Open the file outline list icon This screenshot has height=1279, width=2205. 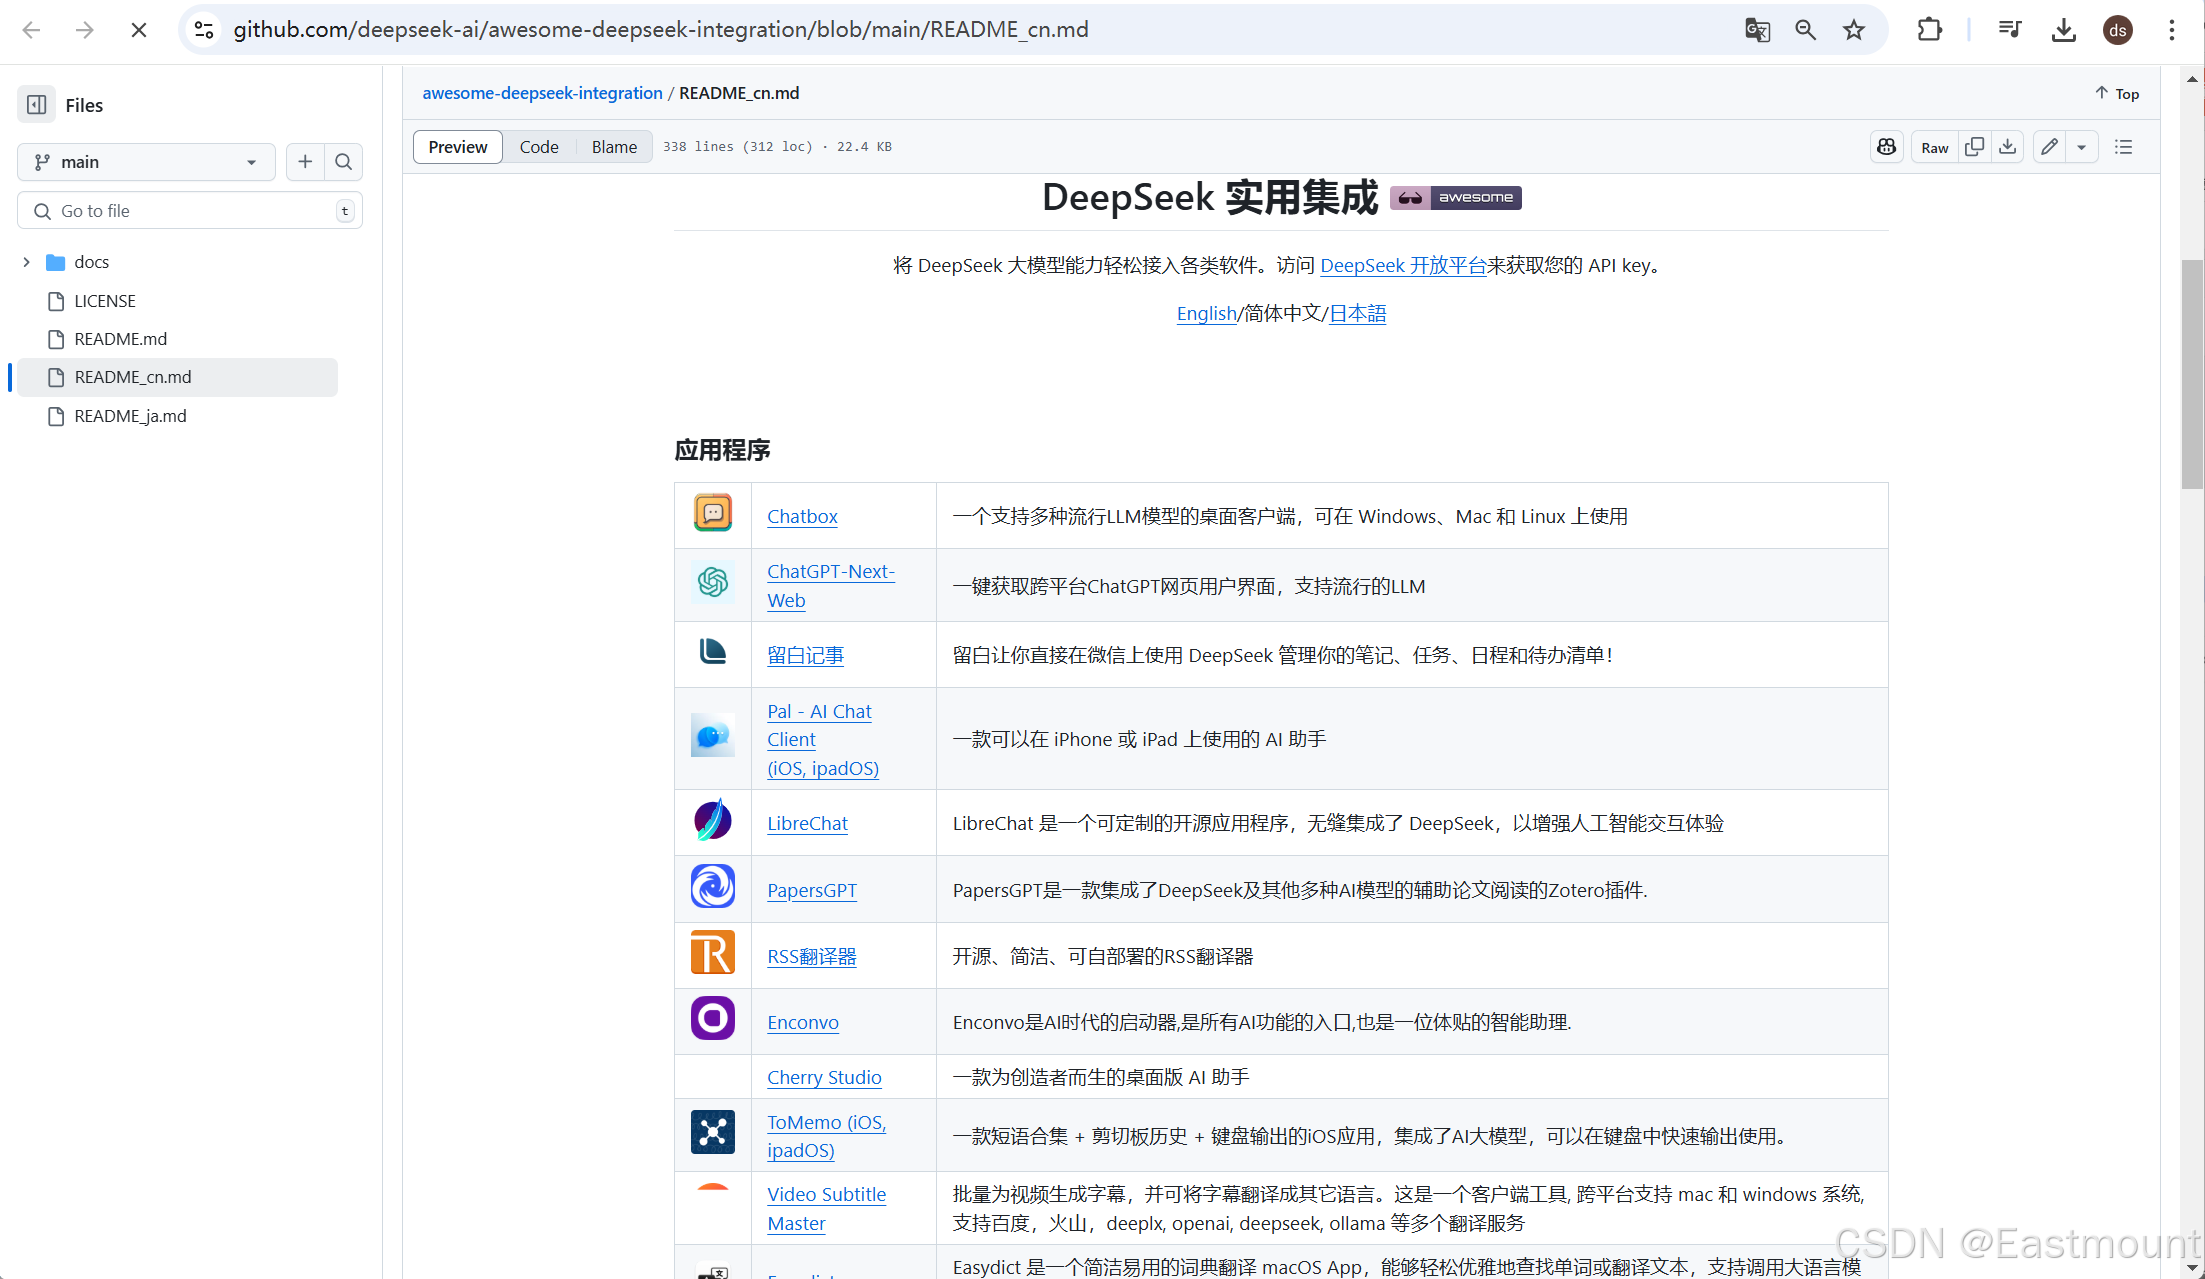click(2123, 147)
